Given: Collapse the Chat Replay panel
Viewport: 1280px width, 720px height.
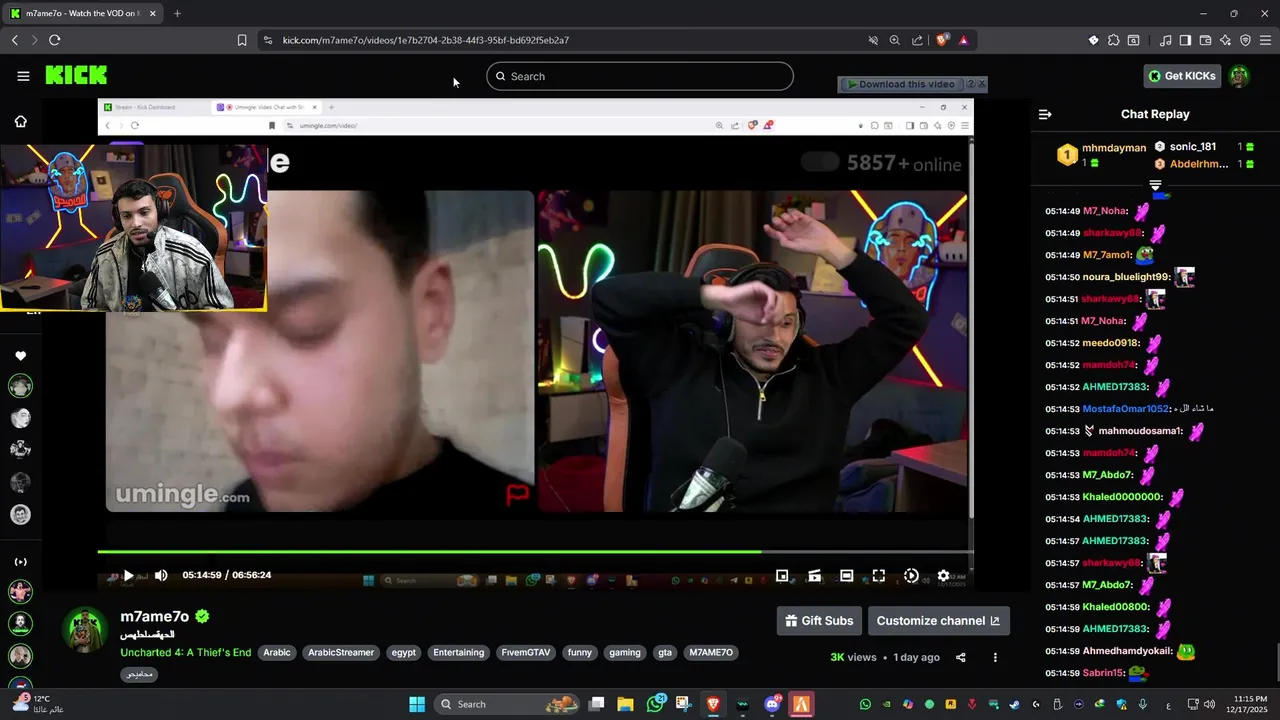Looking at the screenshot, I should click(x=1045, y=114).
